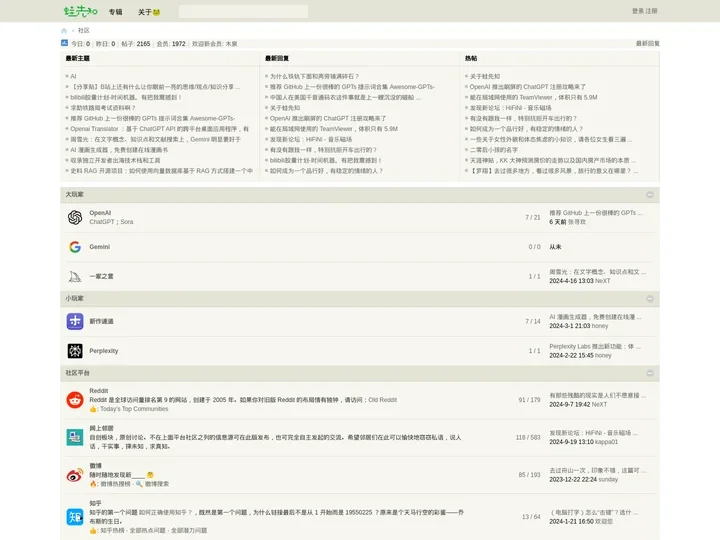Image resolution: width=720 pixels, height=540 pixels.
Task: Open the 微博 Weibo logo icon
Action: click(x=75, y=475)
